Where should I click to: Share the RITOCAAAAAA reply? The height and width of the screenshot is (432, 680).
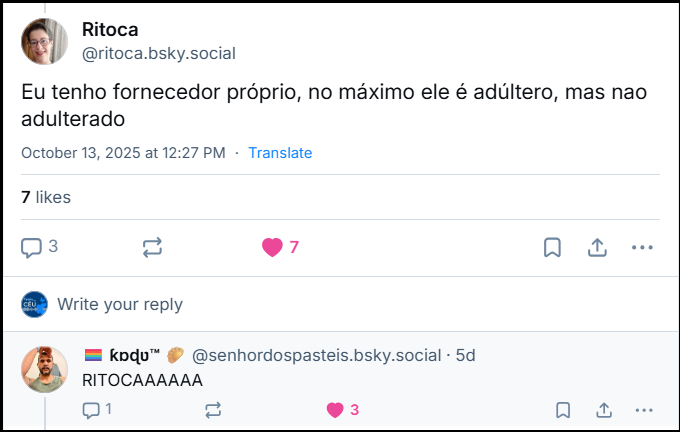coord(604,409)
